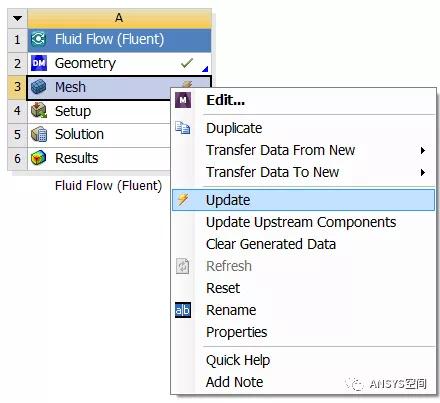The height and width of the screenshot is (403, 440).
Task: Click the lightning bolt Update icon
Action: tap(183, 200)
